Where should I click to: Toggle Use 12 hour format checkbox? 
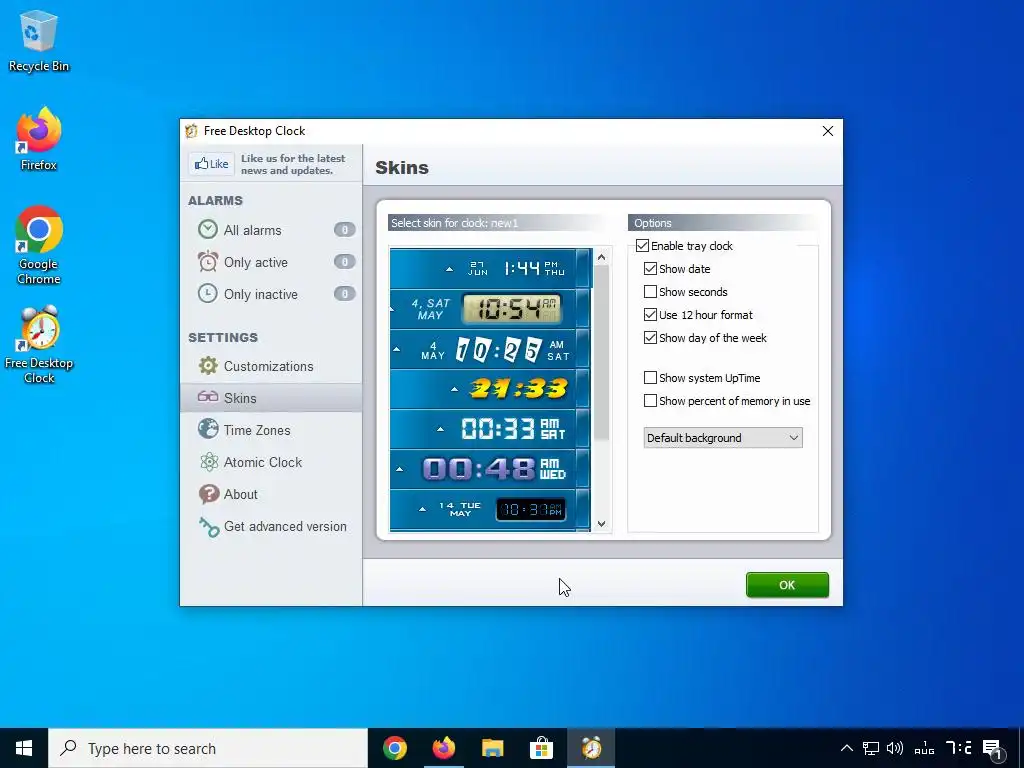pos(650,315)
